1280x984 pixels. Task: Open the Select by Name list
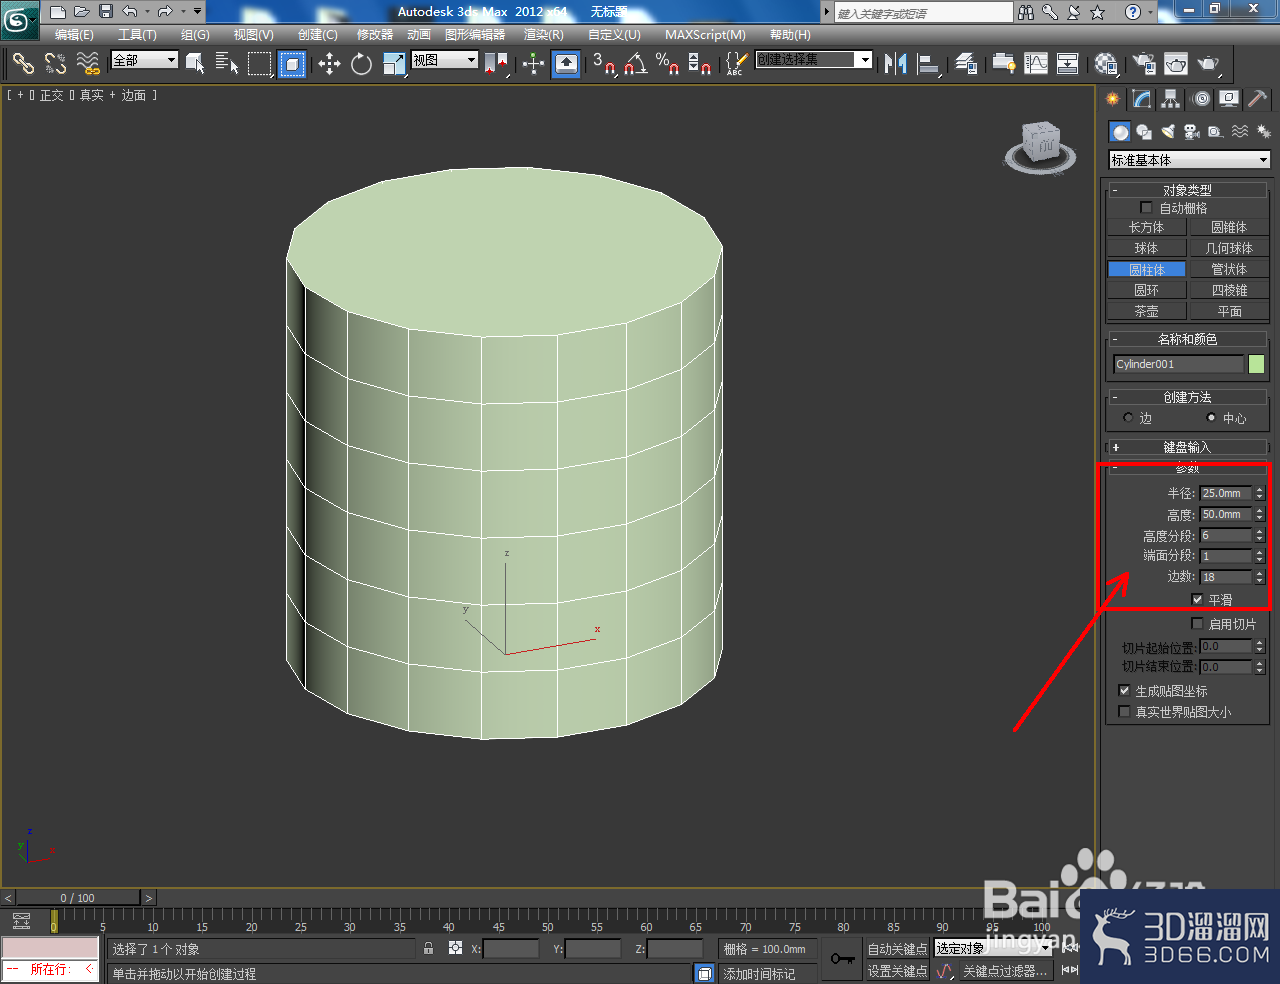pyautogui.click(x=227, y=64)
